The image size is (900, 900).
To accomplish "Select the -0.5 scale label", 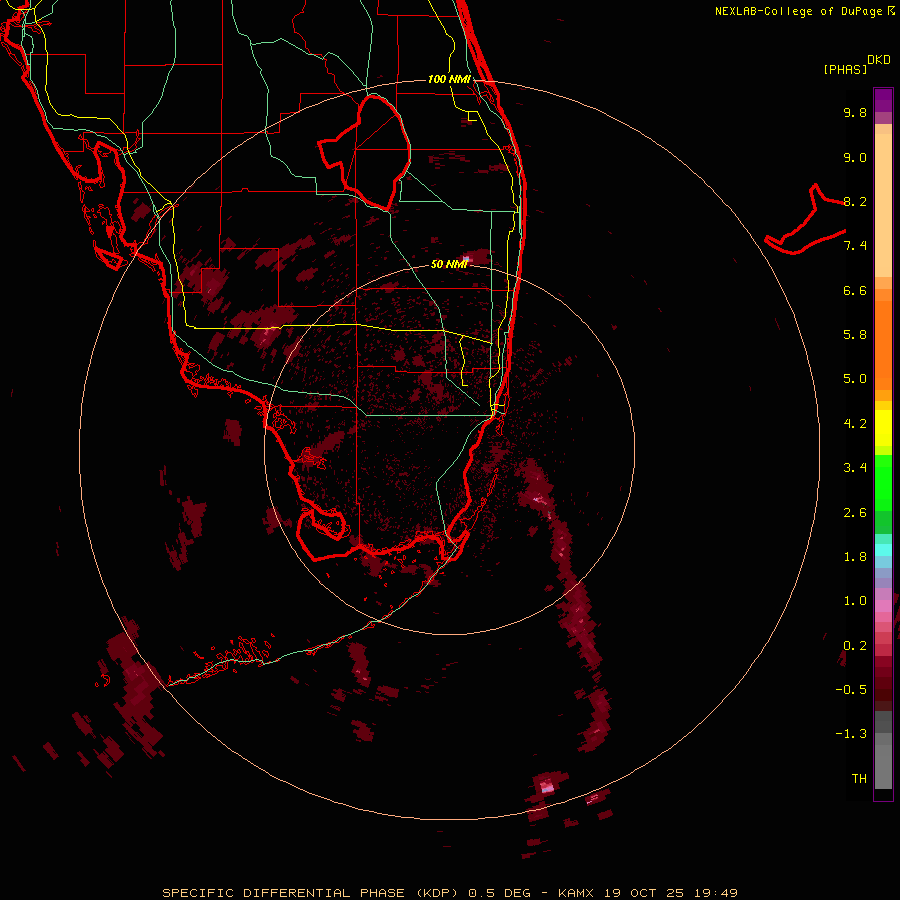I will pos(851,690).
